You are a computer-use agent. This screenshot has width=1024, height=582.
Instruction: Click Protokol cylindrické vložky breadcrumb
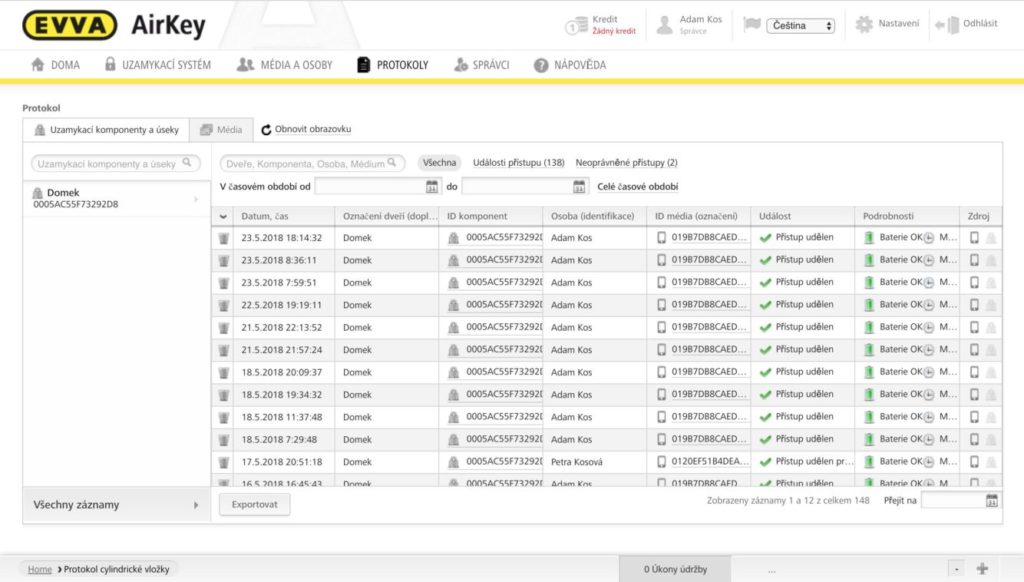116,570
